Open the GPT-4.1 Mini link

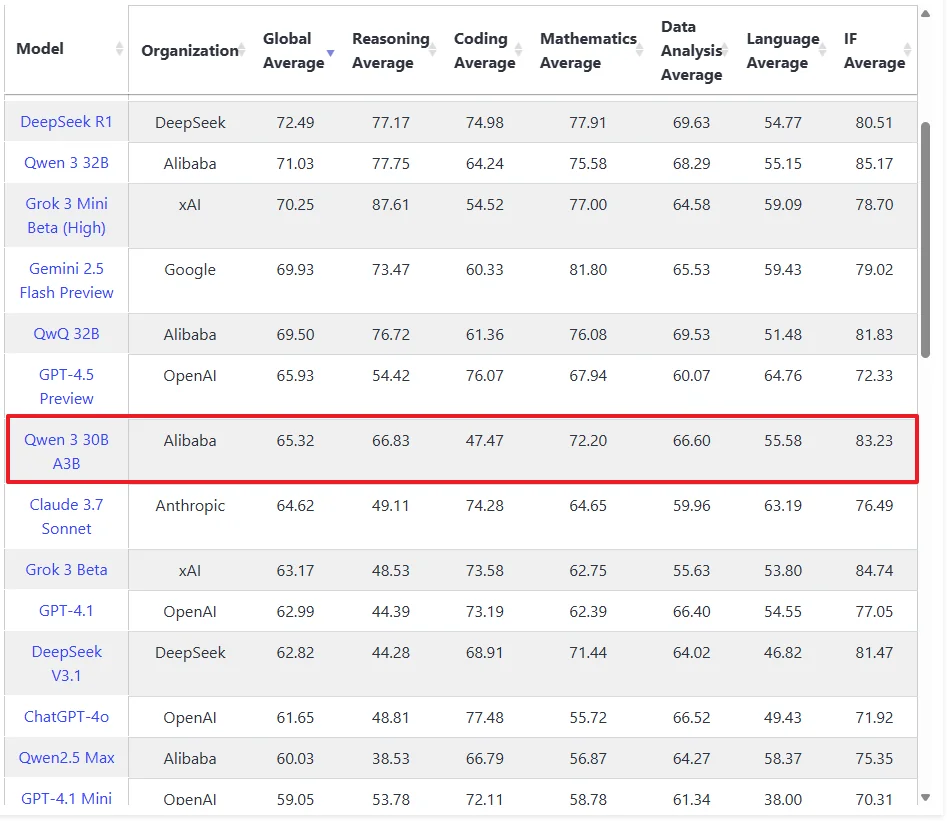(66, 799)
